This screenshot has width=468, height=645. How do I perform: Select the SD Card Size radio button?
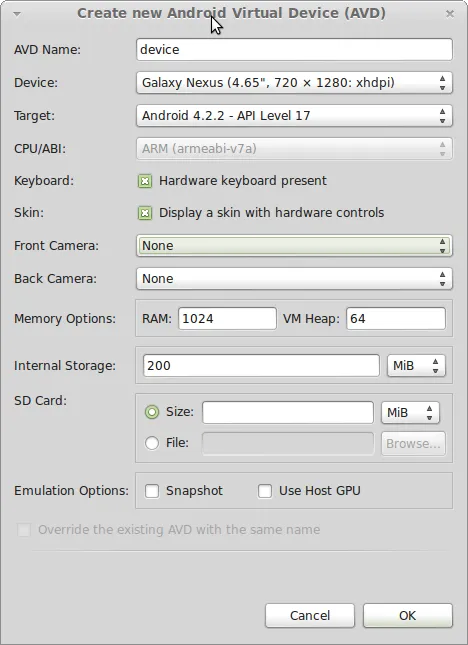click(x=152, y=412)
